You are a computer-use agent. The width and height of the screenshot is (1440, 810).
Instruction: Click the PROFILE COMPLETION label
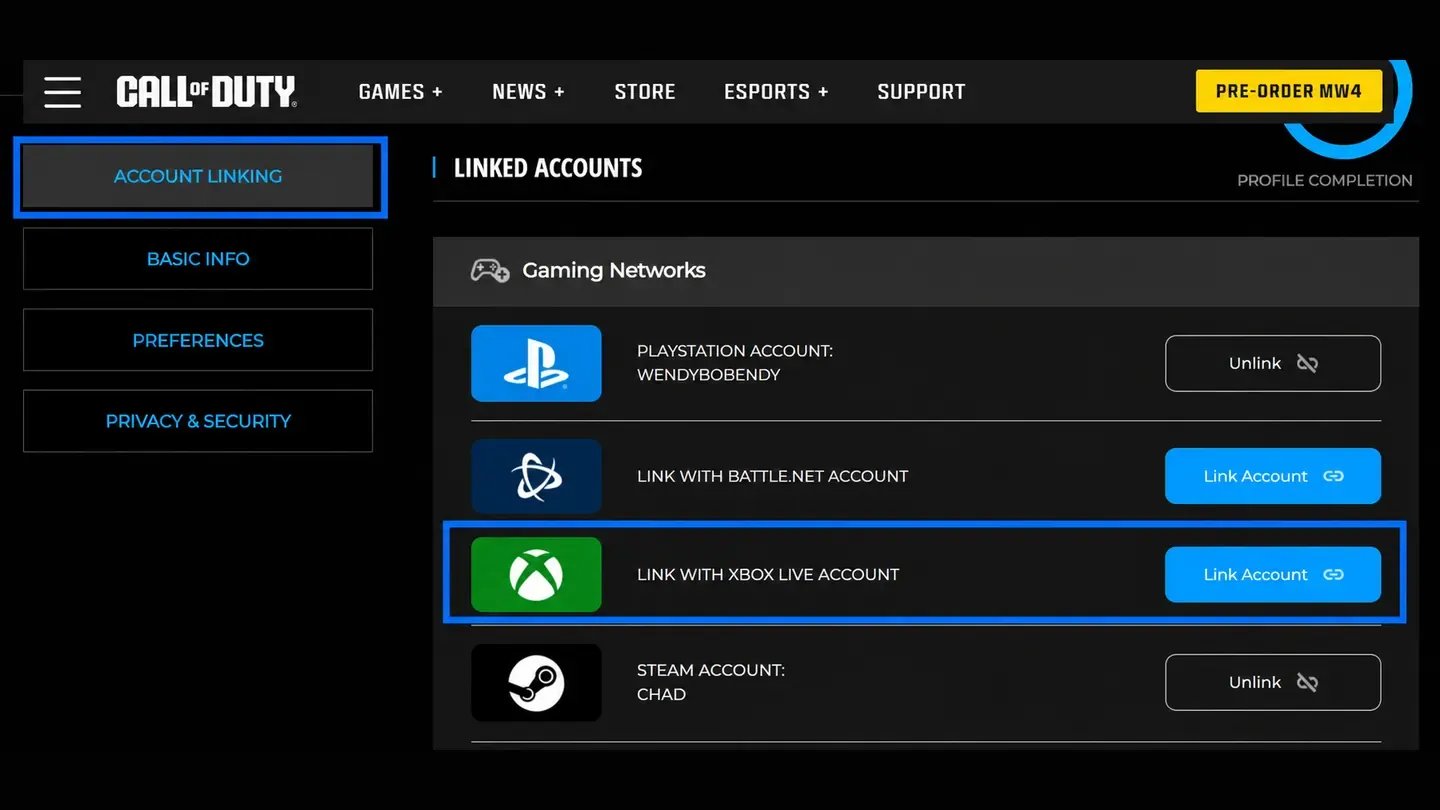pos(1325,181)
